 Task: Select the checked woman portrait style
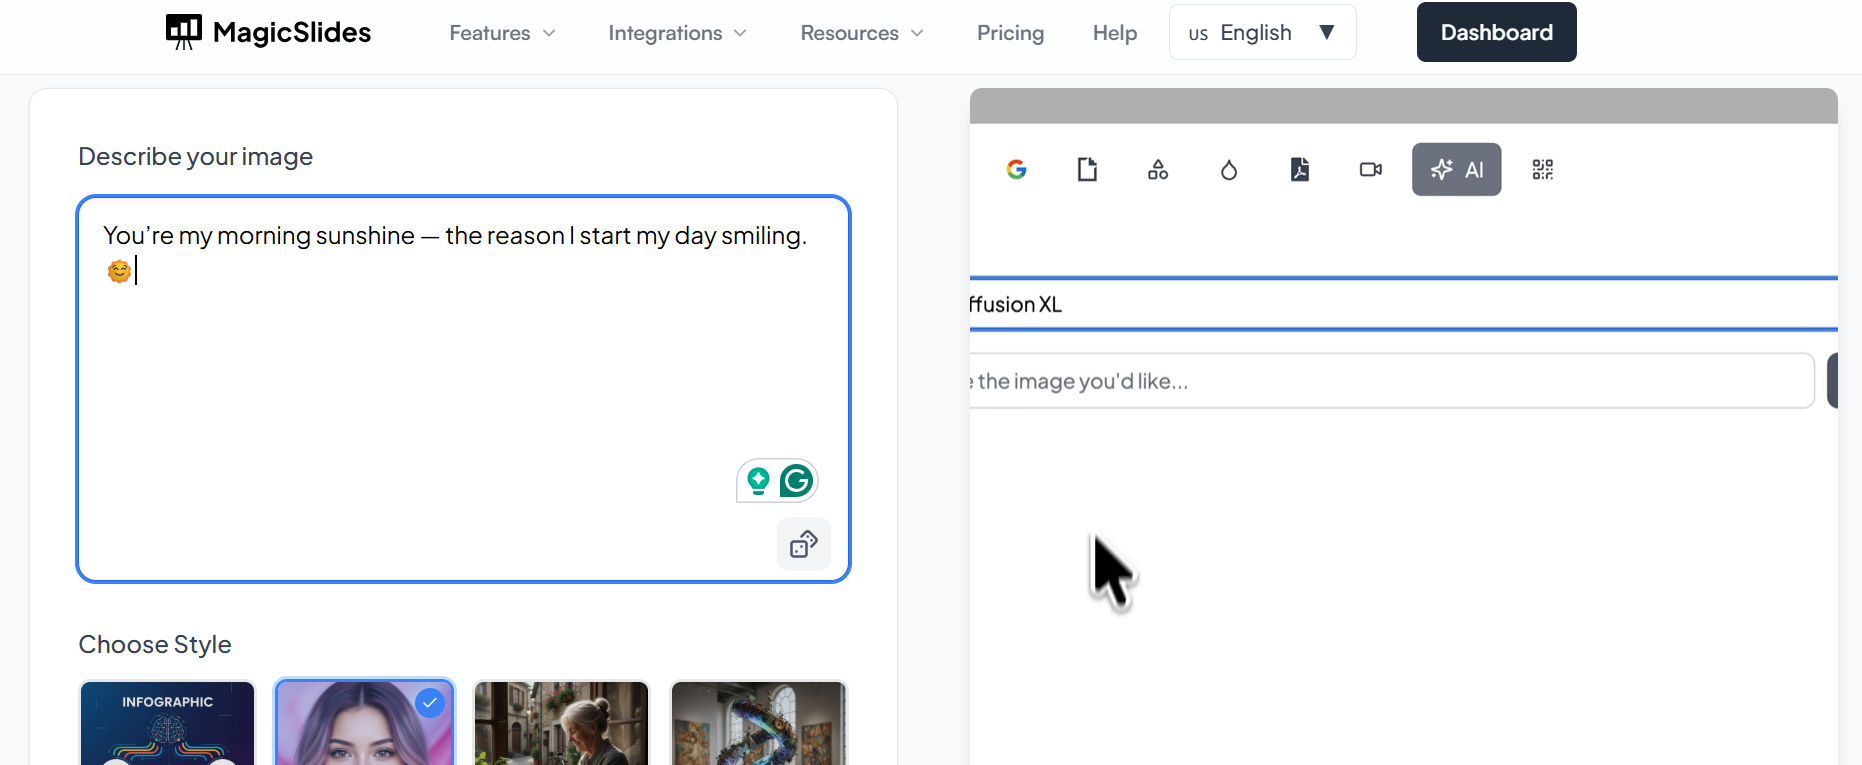point(364,722)
